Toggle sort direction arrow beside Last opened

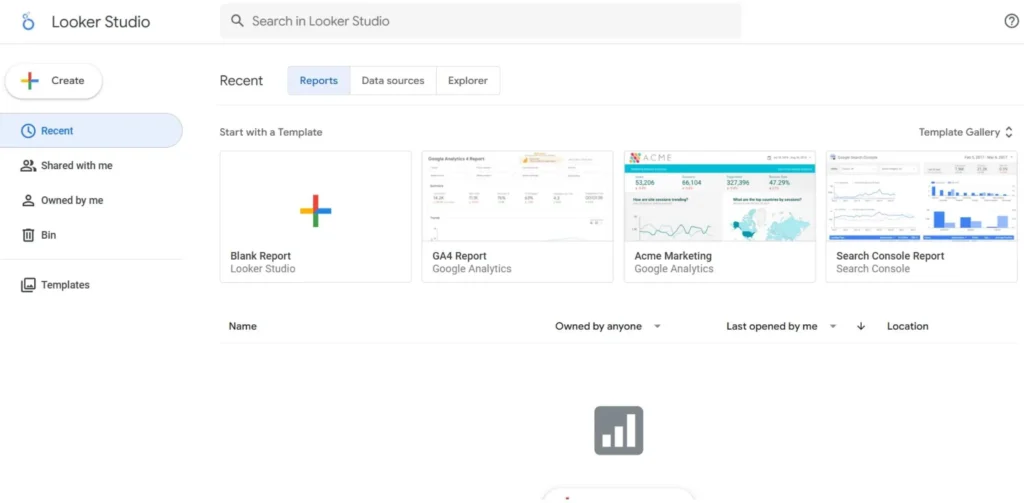(860, 327)
